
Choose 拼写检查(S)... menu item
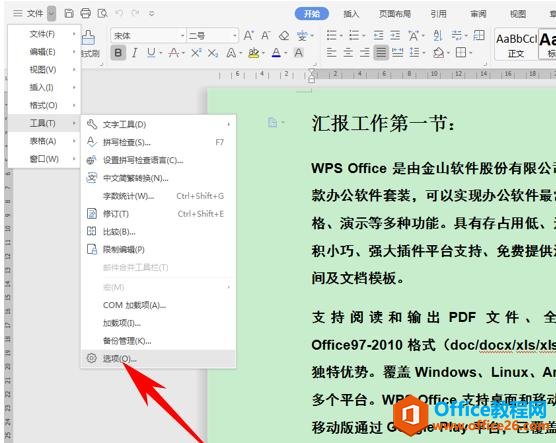(x=159, y=142)
